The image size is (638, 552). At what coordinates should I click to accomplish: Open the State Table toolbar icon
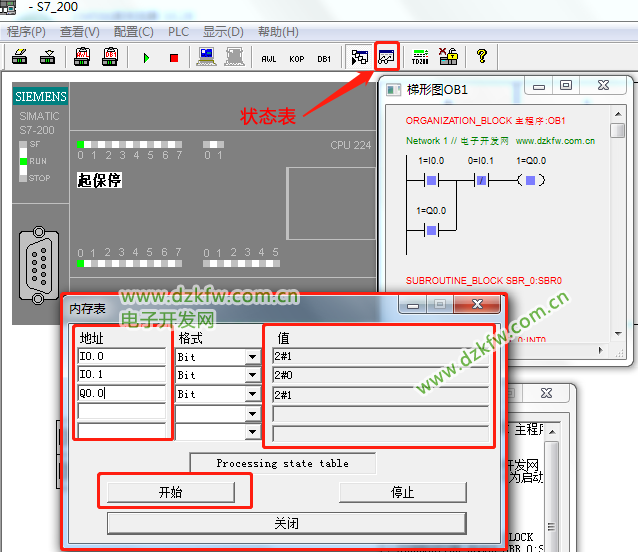(x=387, y=57)
